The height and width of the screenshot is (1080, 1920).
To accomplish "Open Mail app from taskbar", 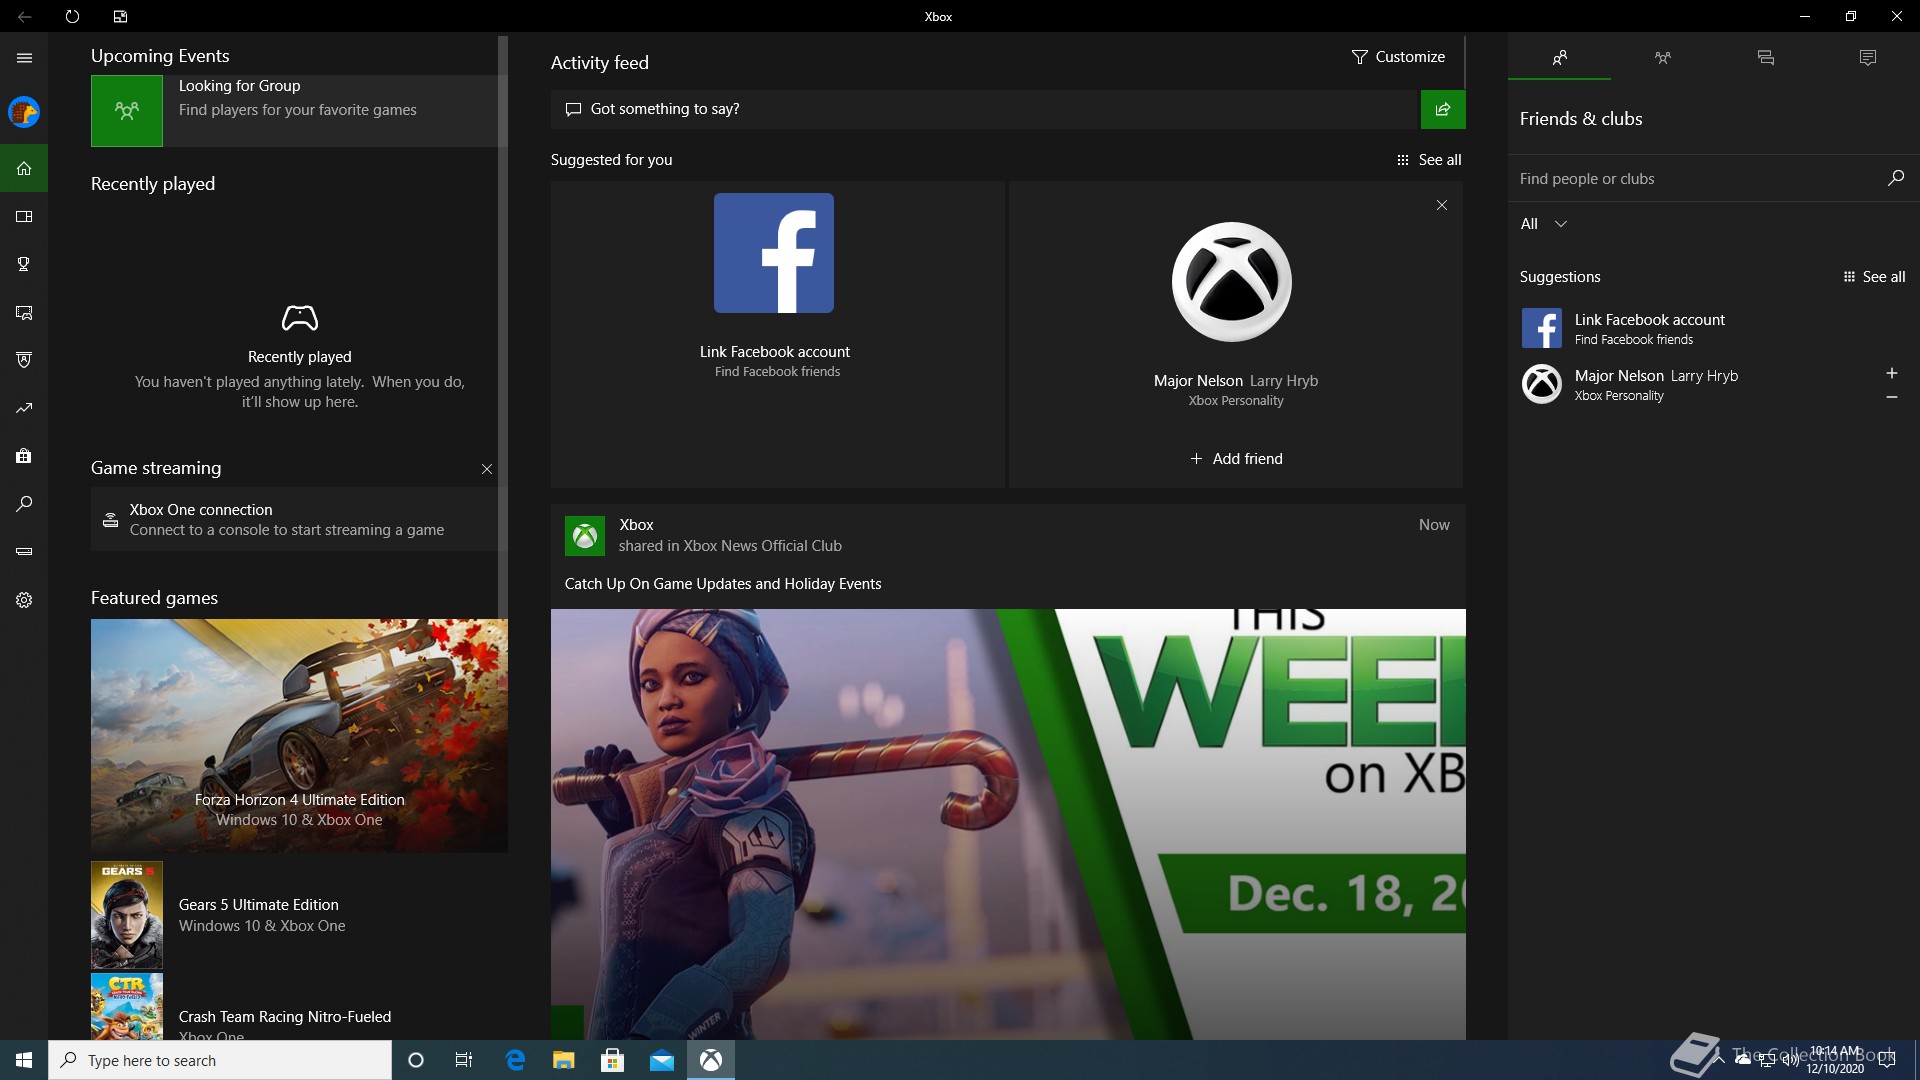I will click(x=662, y=1060).
